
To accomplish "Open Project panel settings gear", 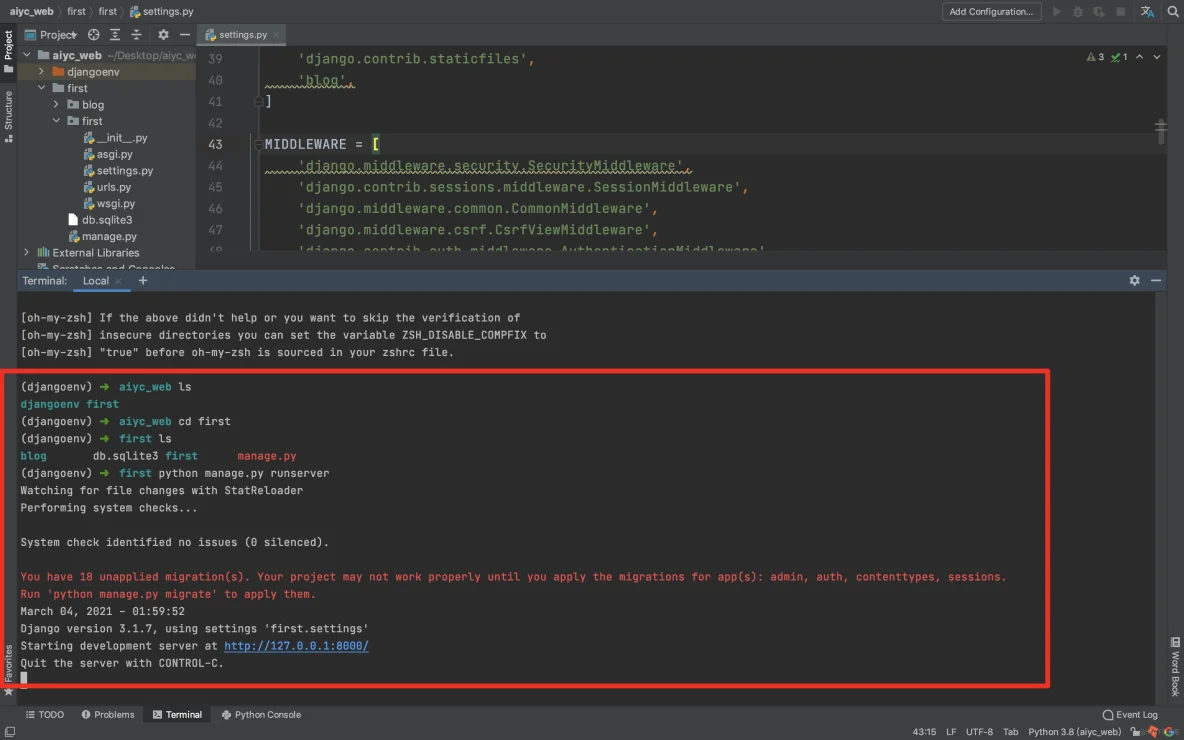I will coord(163,35).
